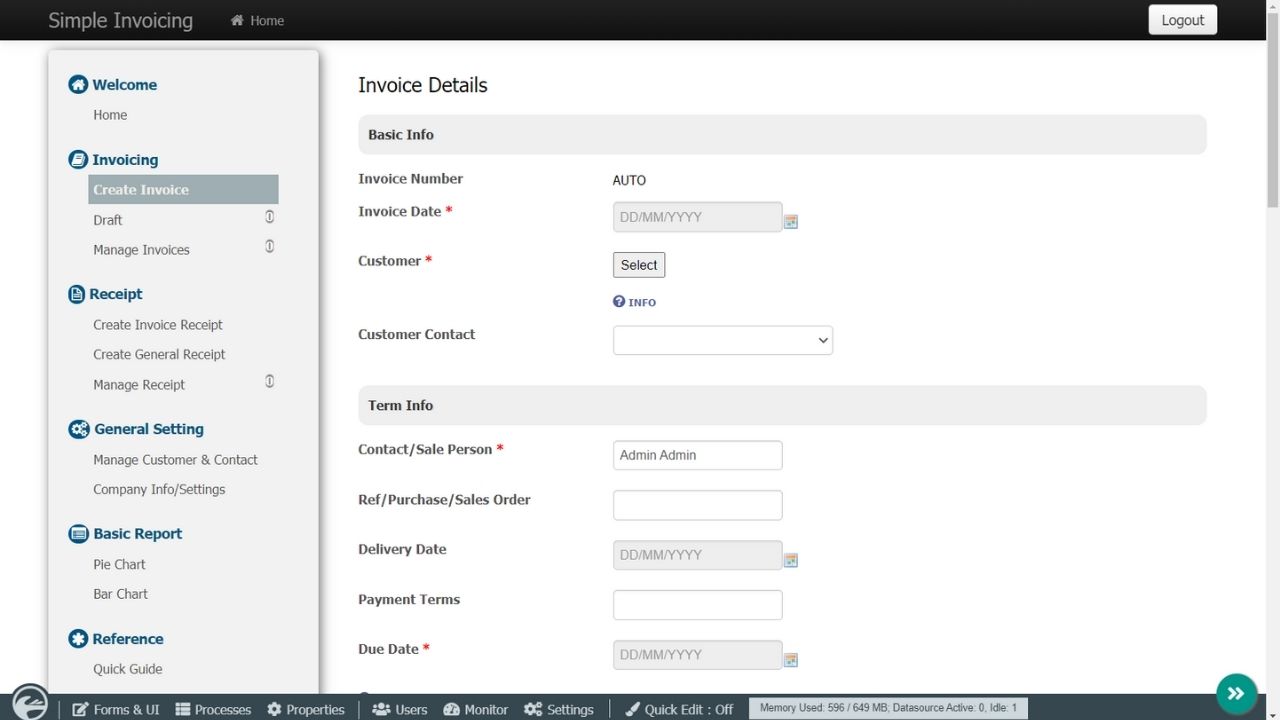Toggle Quick Edit mode off/on
The image size is (1280, 720).
(x=679, y=709)
